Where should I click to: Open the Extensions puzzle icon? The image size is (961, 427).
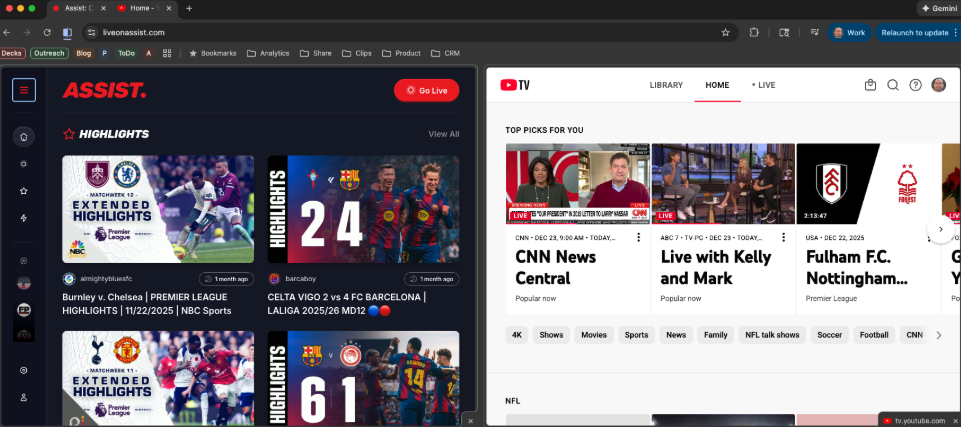[754, 32]
